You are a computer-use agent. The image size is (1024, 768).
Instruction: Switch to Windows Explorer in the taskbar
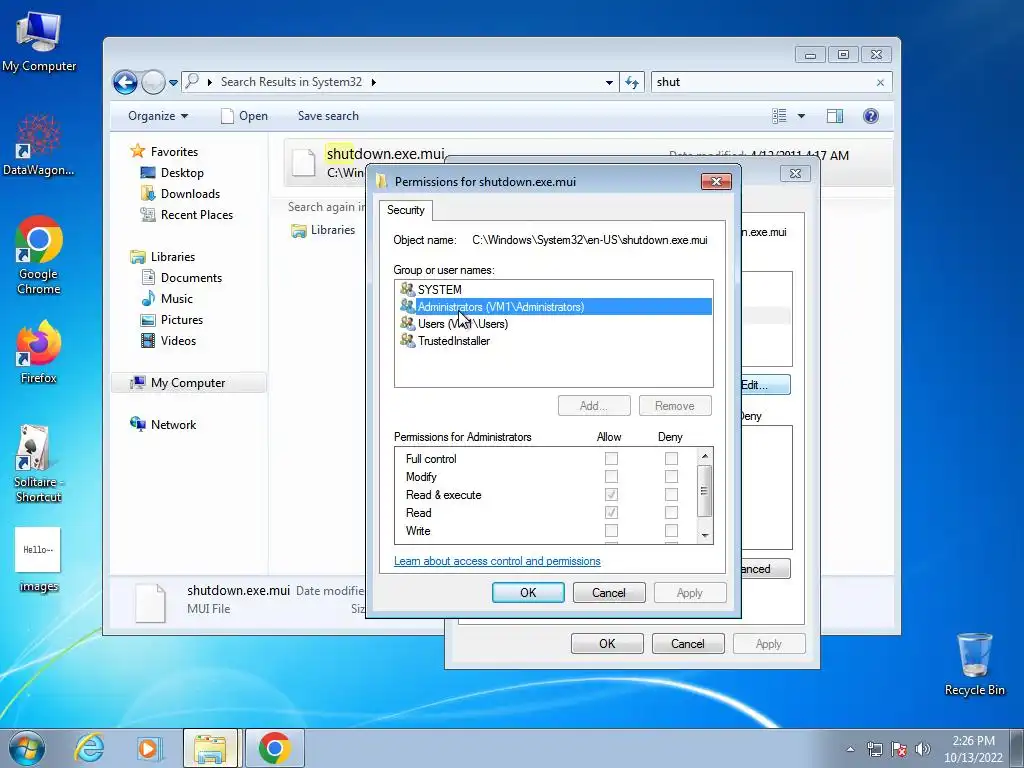210,748
